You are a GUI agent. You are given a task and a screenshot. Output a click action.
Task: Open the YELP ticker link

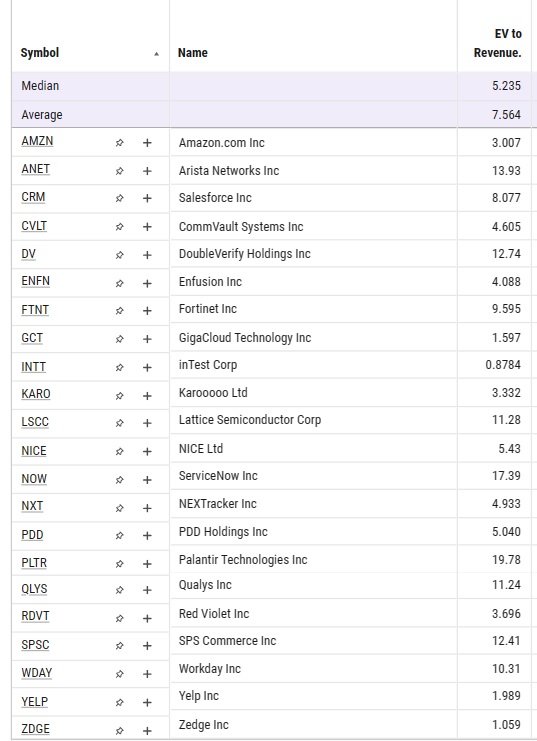[35, 701]
